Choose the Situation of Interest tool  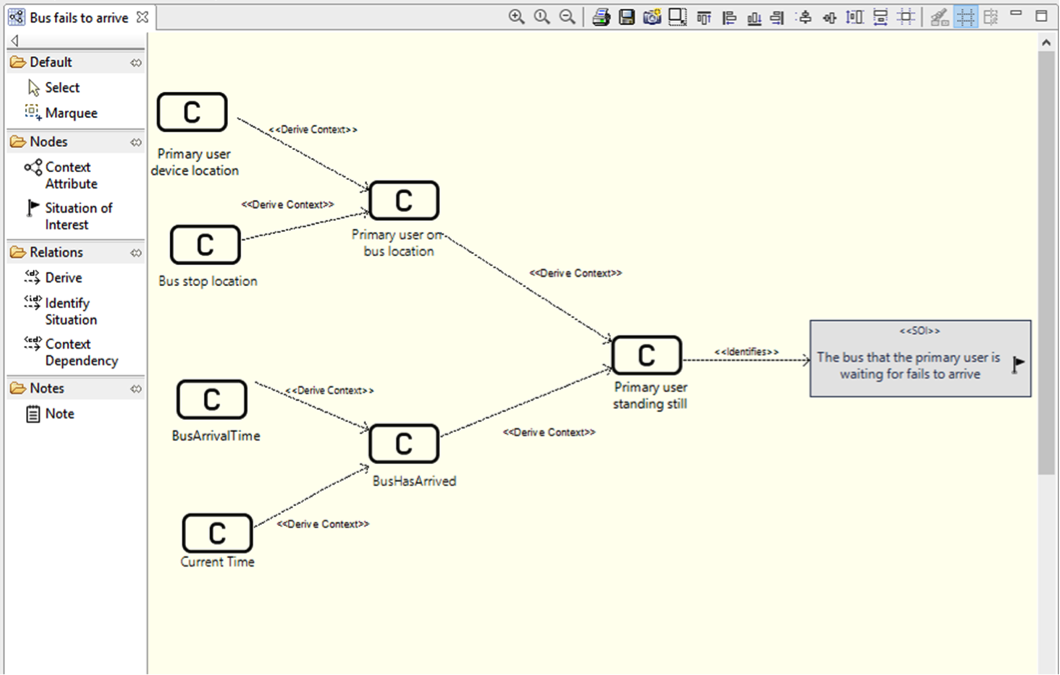(x=77, y=216)
